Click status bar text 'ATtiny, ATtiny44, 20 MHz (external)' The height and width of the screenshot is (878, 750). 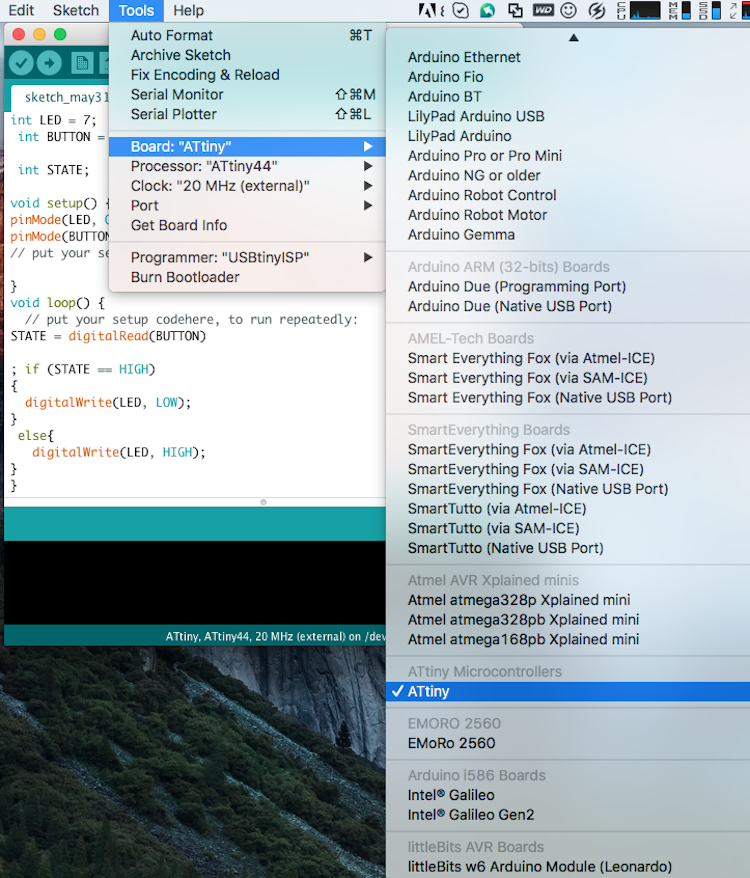255,637
